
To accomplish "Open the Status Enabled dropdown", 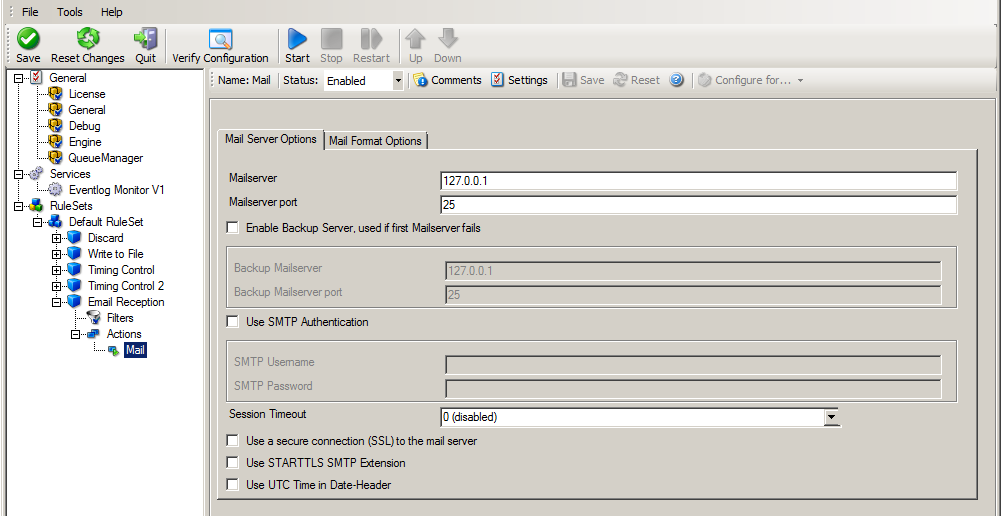I will (397, 81).
